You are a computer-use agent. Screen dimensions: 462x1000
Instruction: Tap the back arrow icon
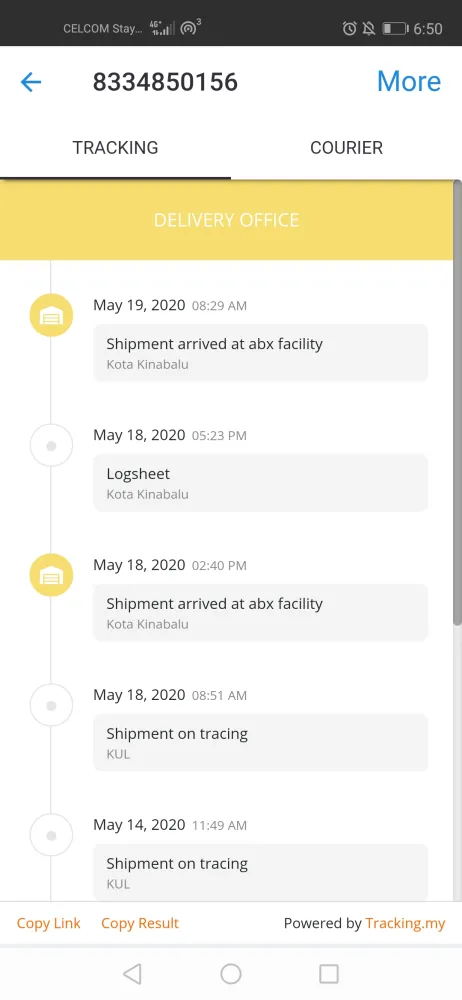31,82
